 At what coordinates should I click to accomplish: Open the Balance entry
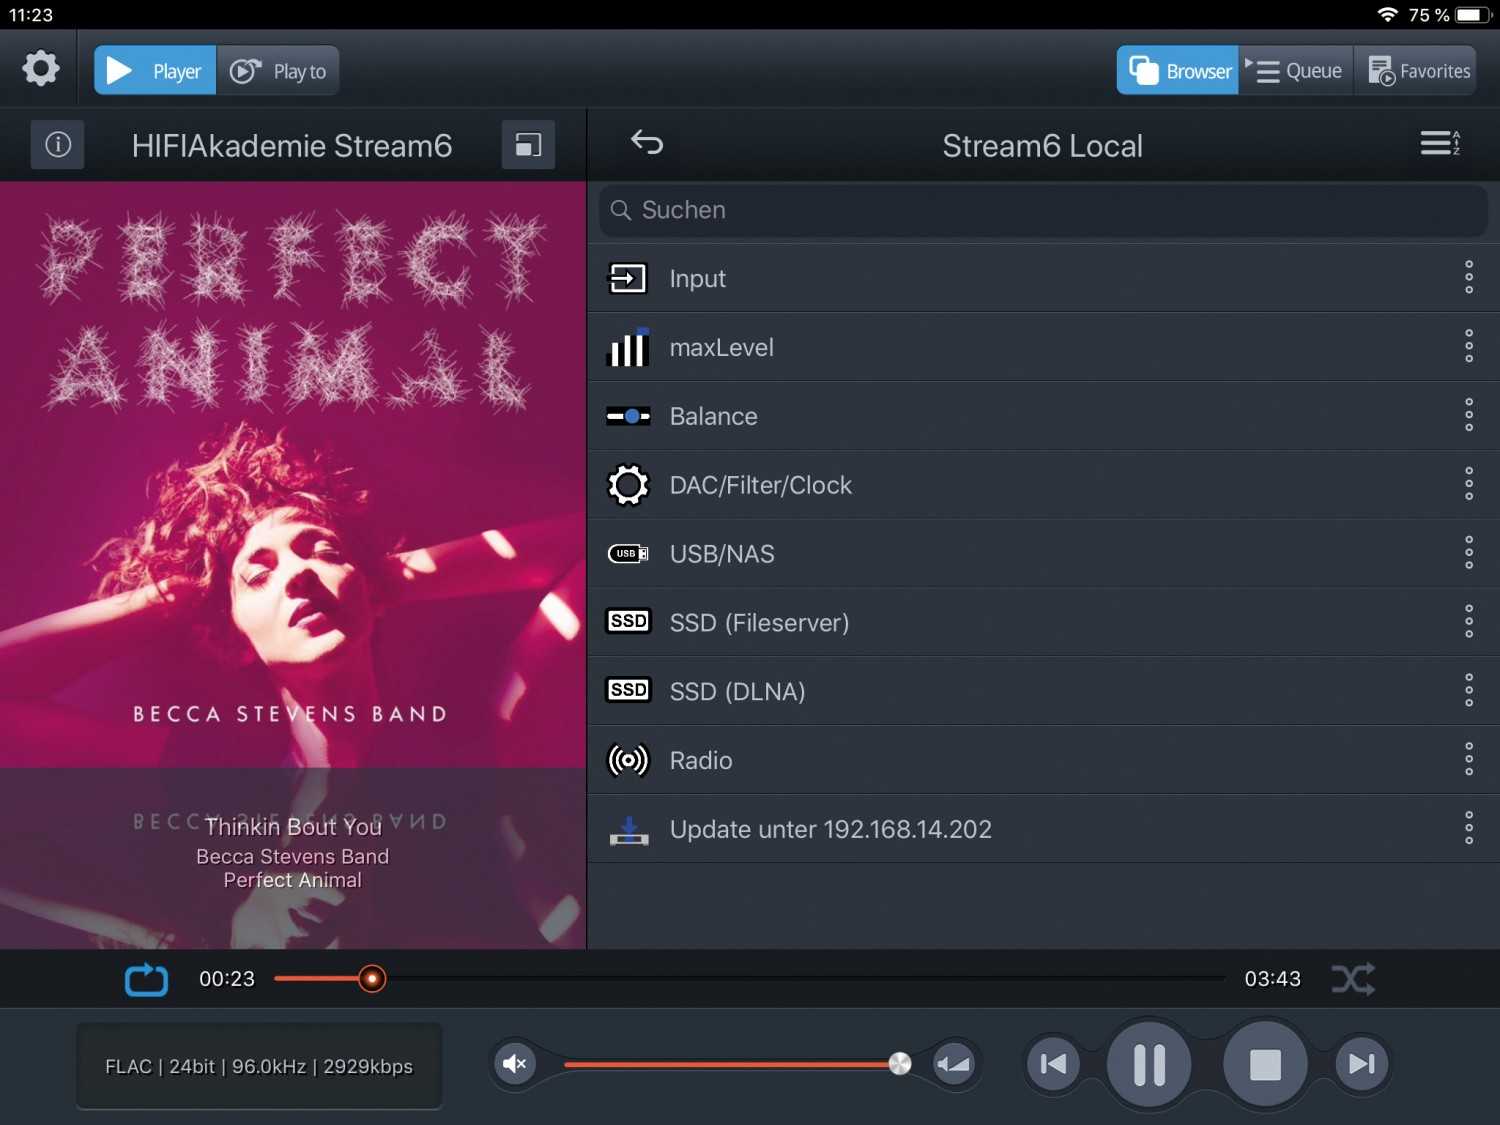point(1043,416)
